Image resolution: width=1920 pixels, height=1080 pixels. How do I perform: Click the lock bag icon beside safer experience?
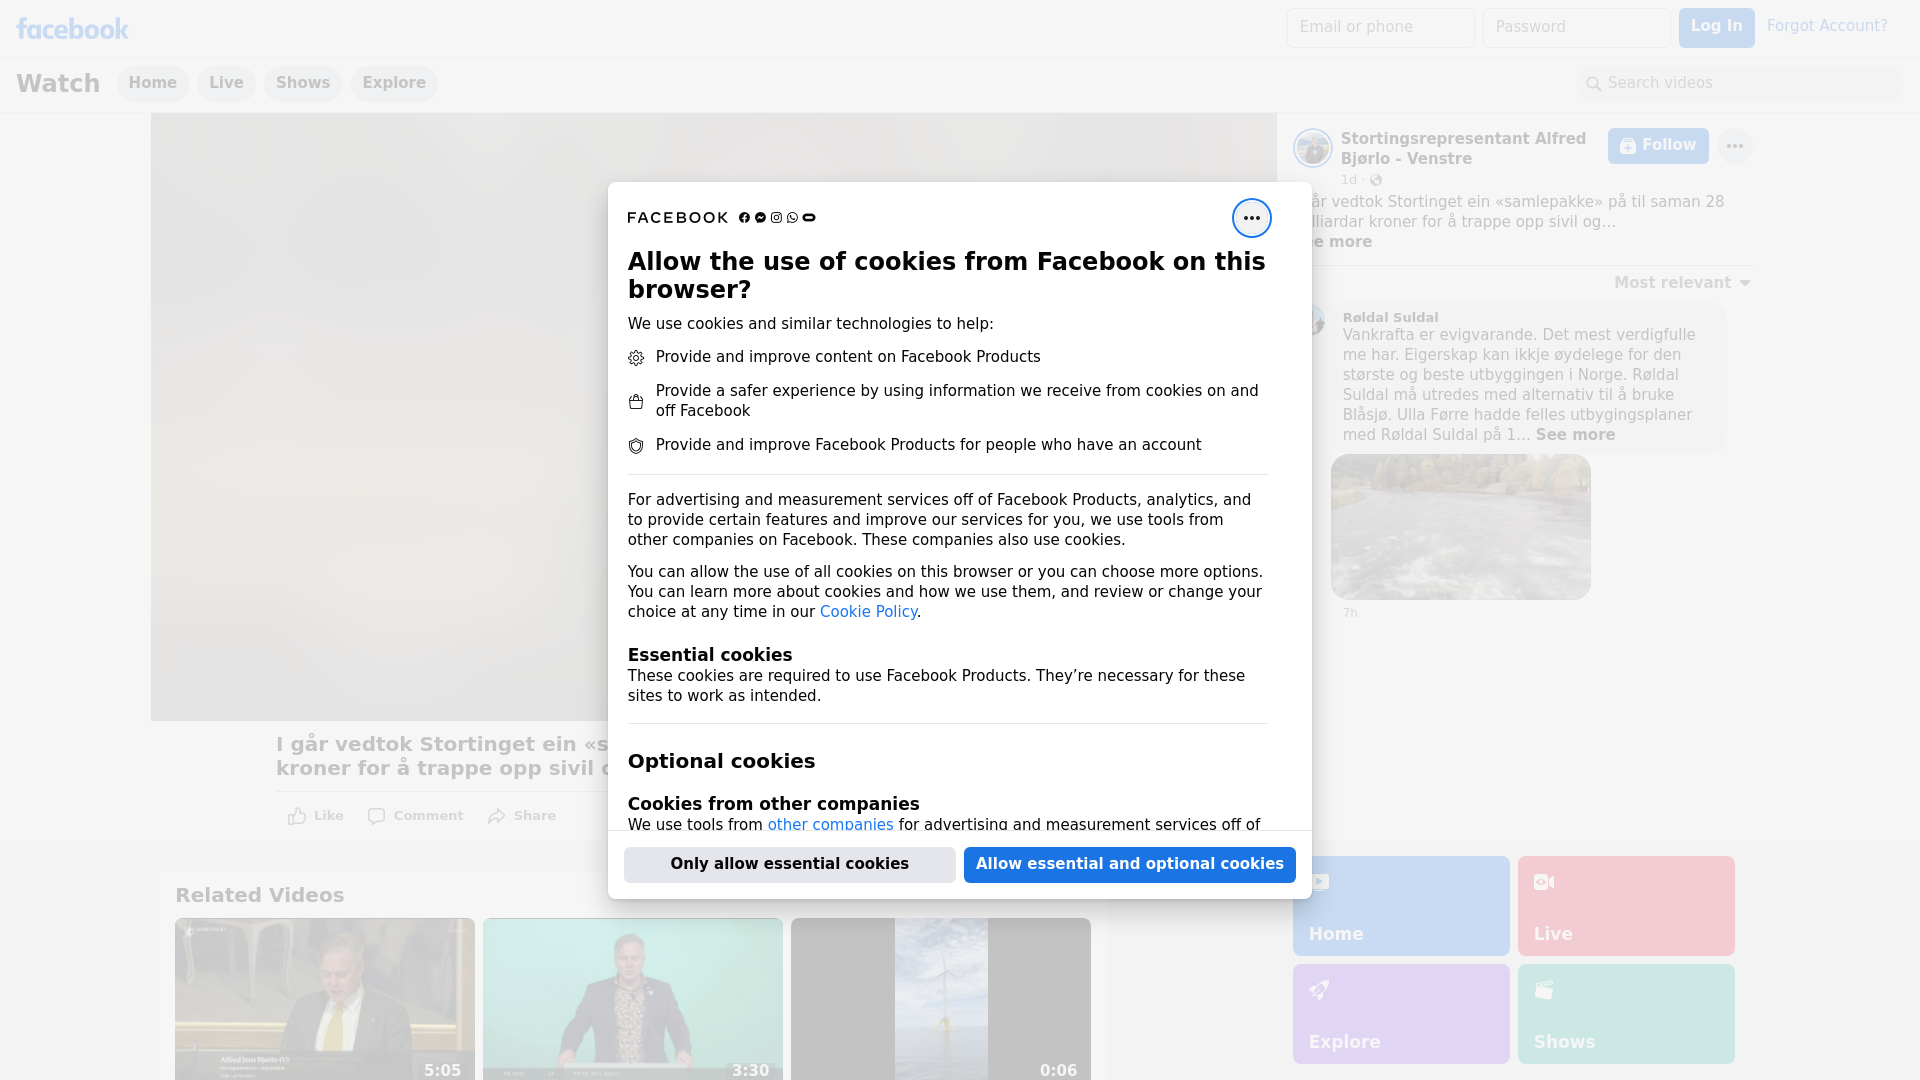(x=636, y=402)
